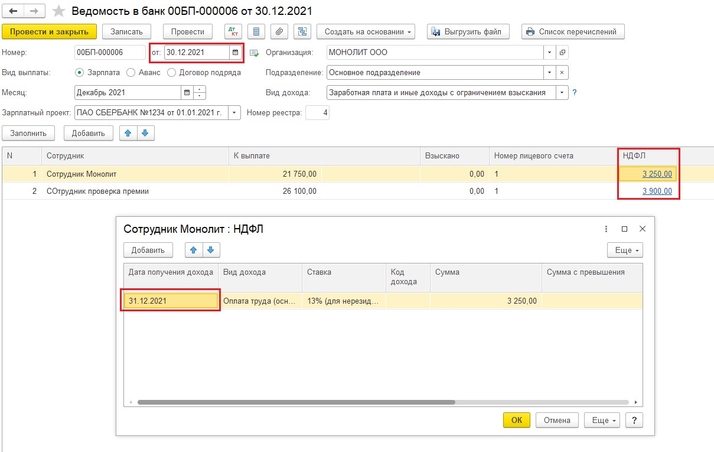Open the Создать на основании menu
The image size is (714, 452).
click(367, 32)
